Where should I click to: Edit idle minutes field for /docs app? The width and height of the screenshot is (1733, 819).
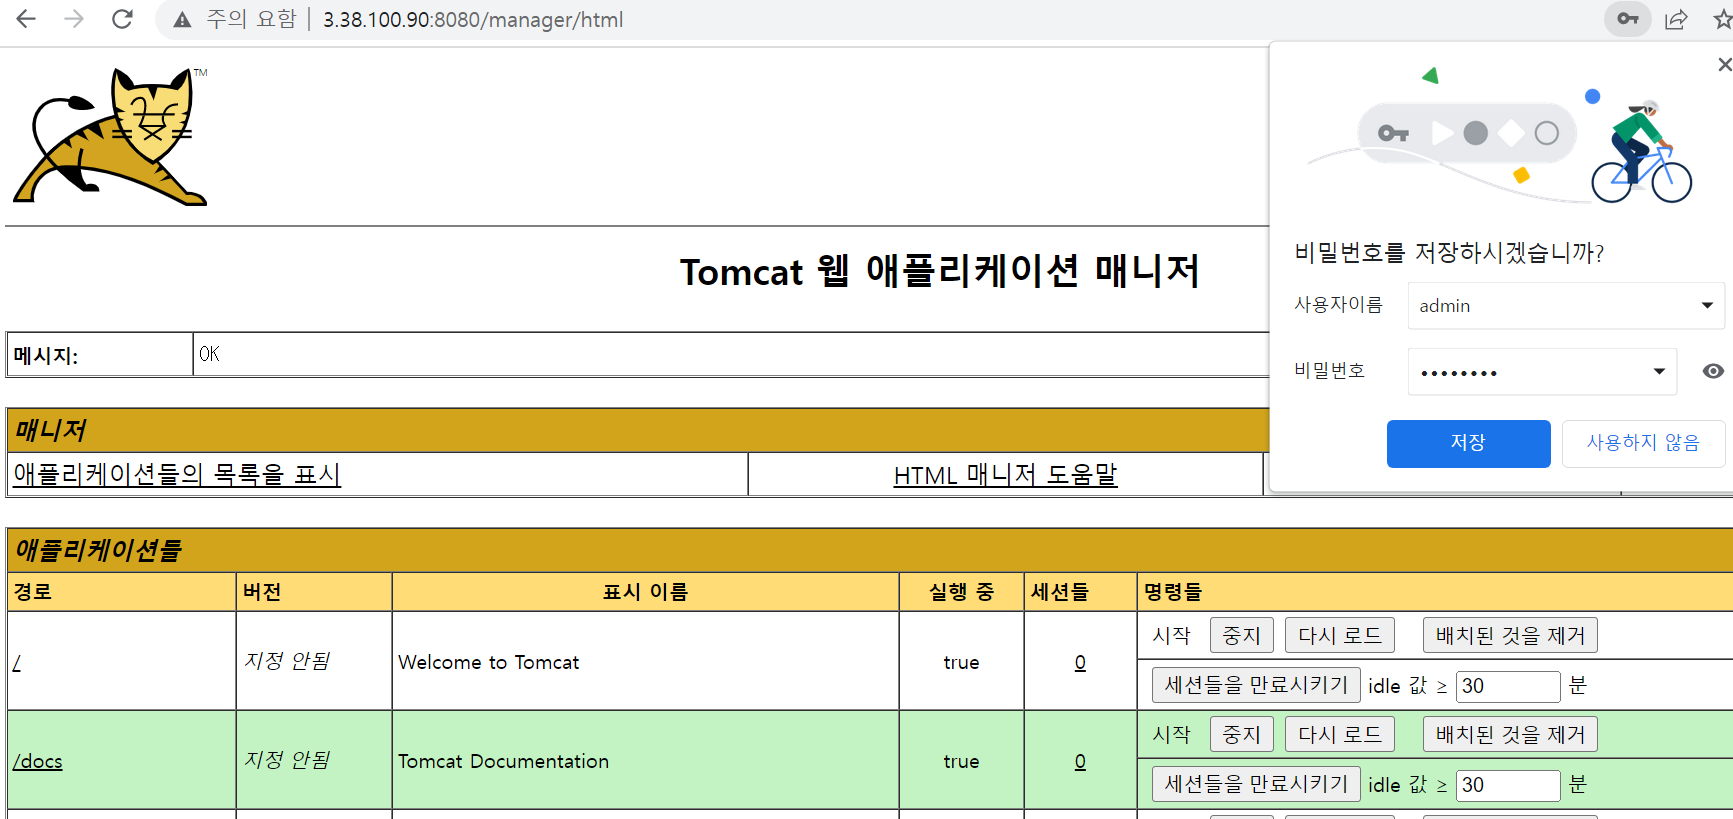pos(1508,785)
